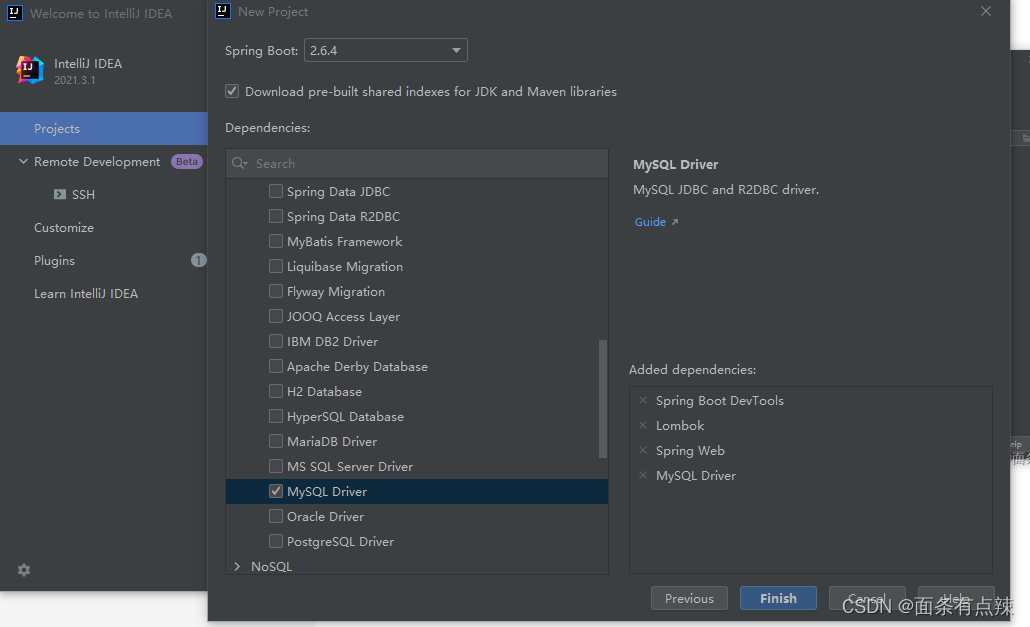The width and height of the screenshot is (1030, 627).
Task: Click the IntelliJ IDEA logo in Welcome window
Action: tap(30, 70)
